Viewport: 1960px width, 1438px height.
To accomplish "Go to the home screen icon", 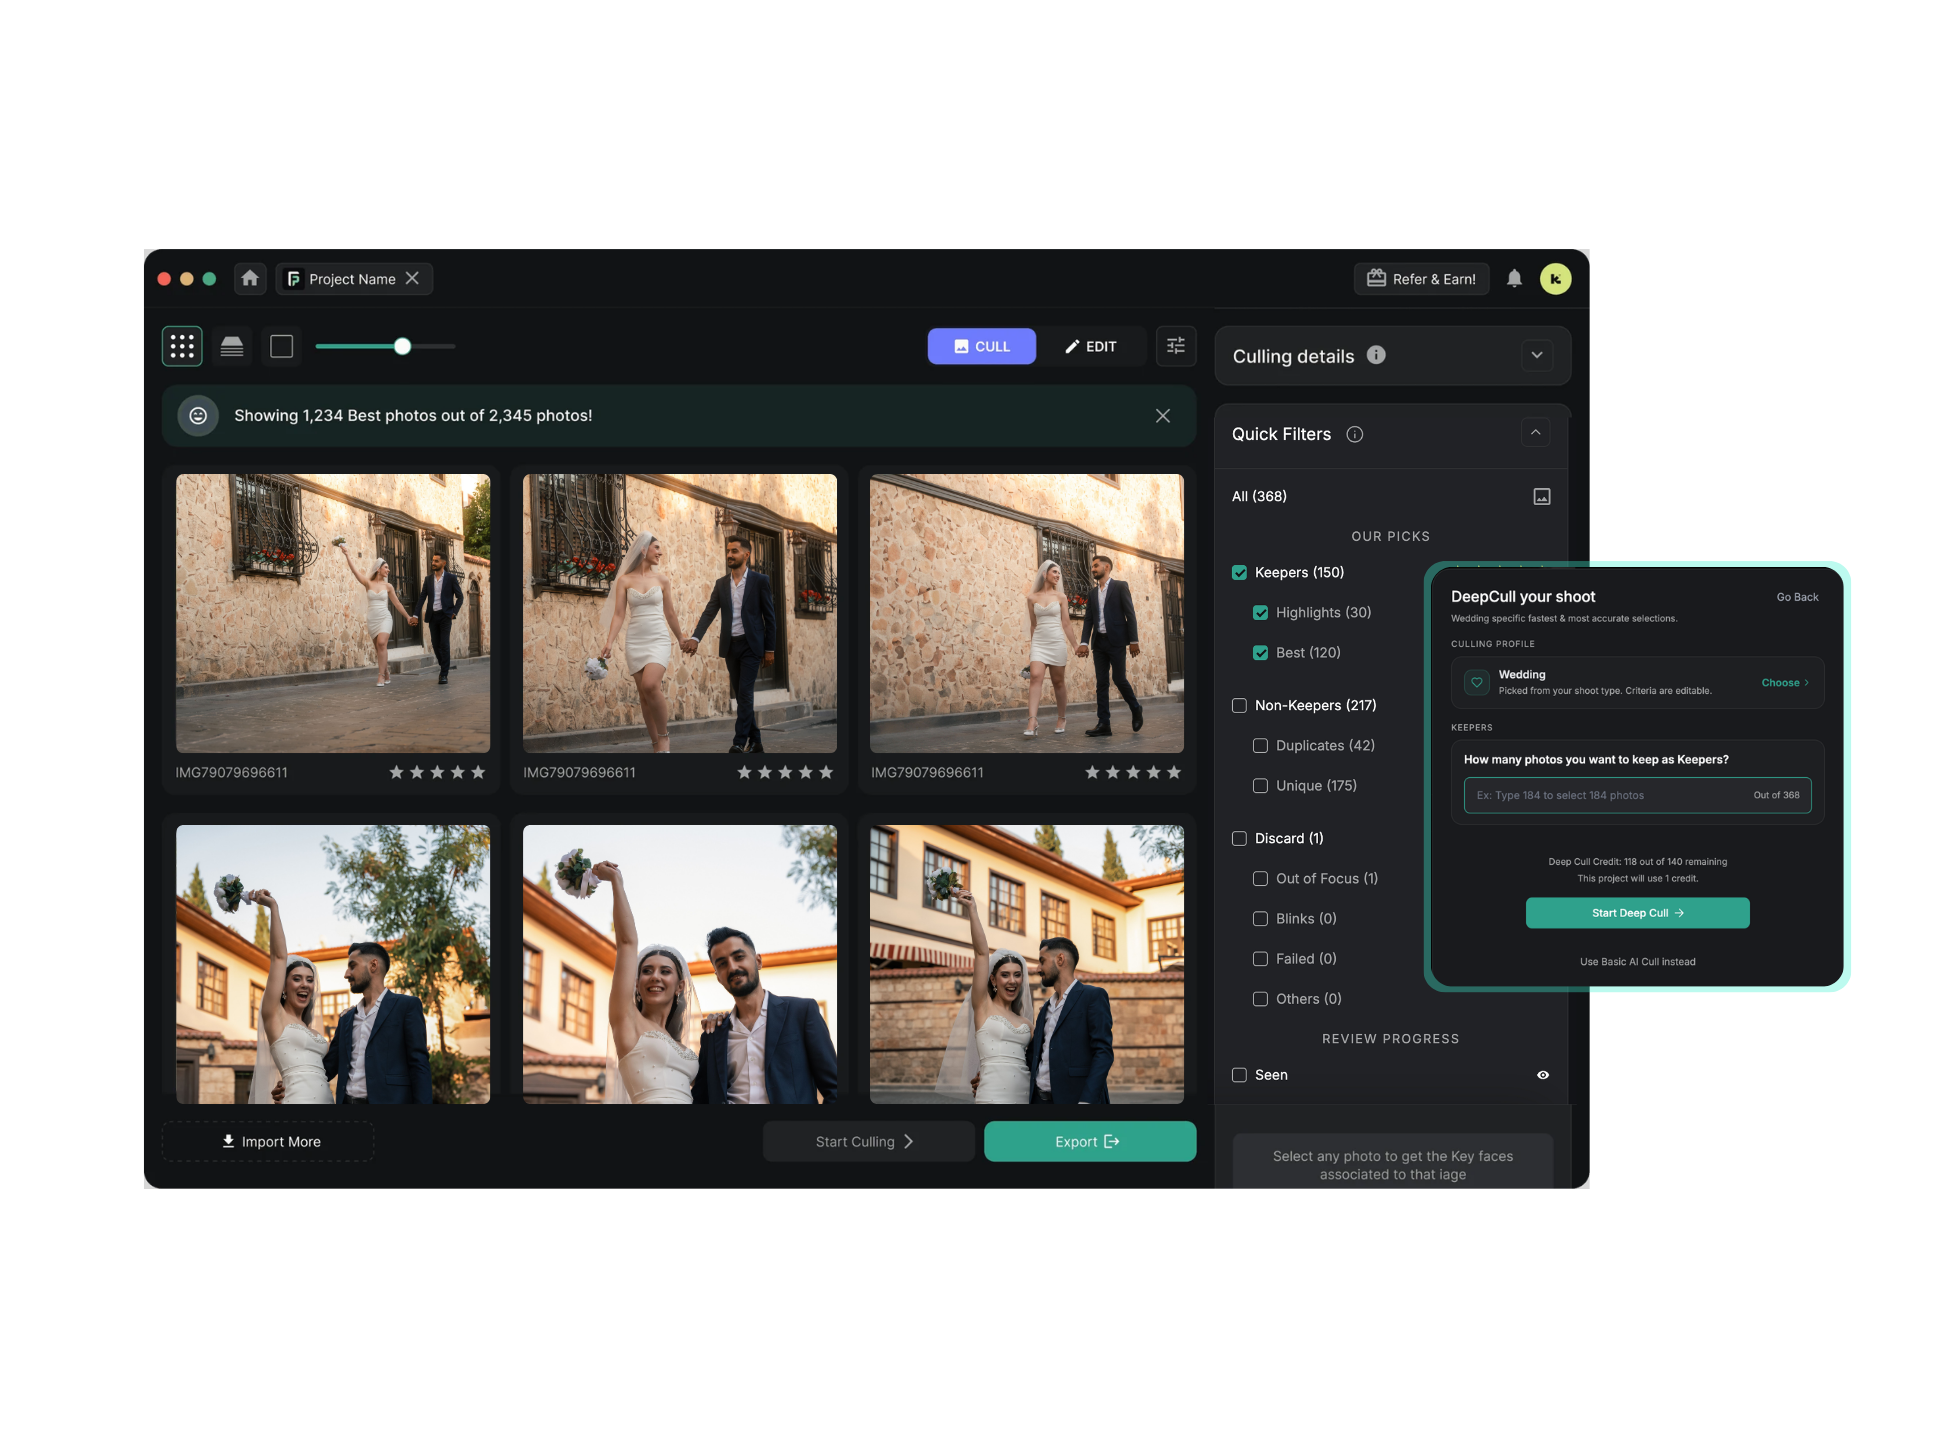I will (250, 278).
